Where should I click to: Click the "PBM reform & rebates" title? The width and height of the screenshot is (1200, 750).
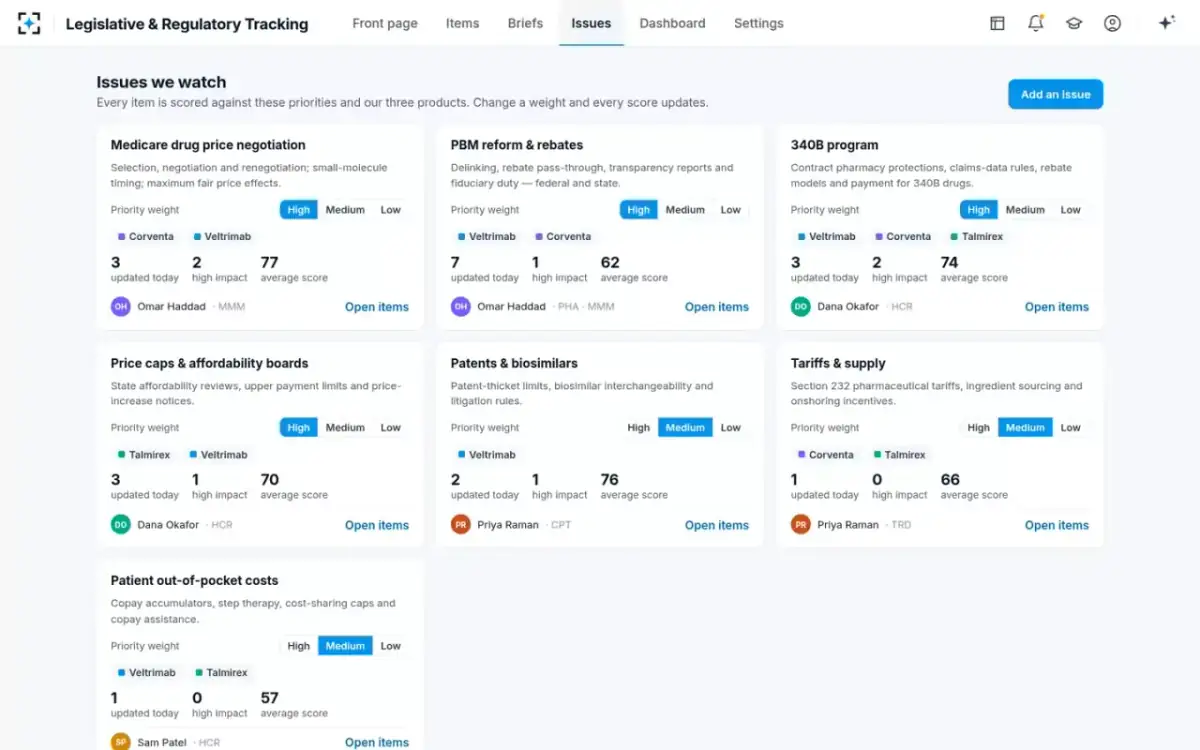517,145
